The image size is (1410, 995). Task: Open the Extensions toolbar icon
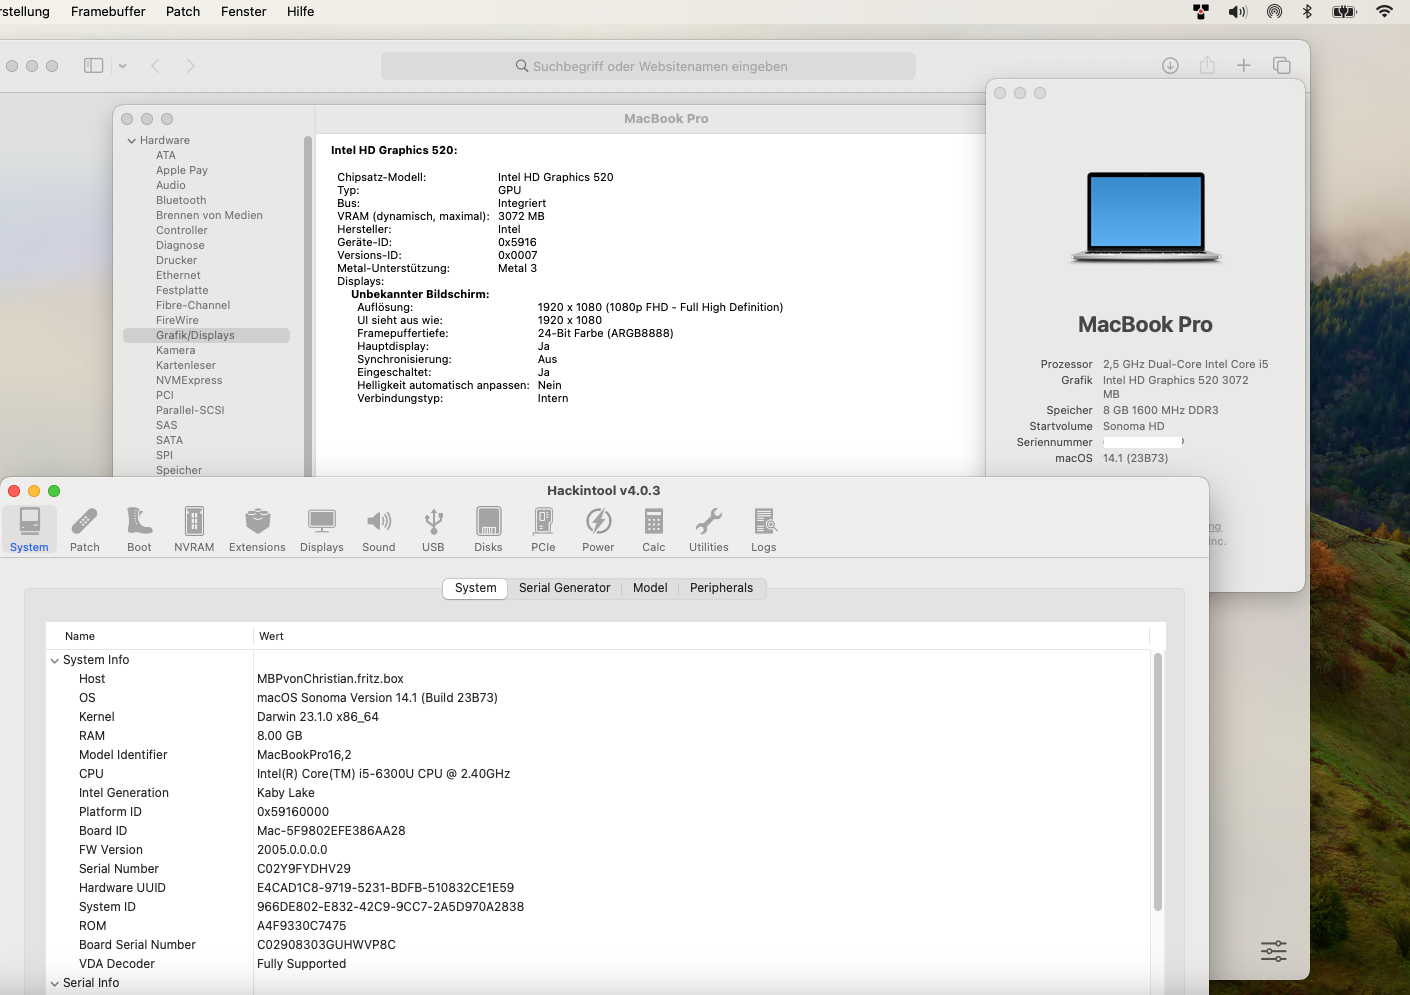(257, 529)
